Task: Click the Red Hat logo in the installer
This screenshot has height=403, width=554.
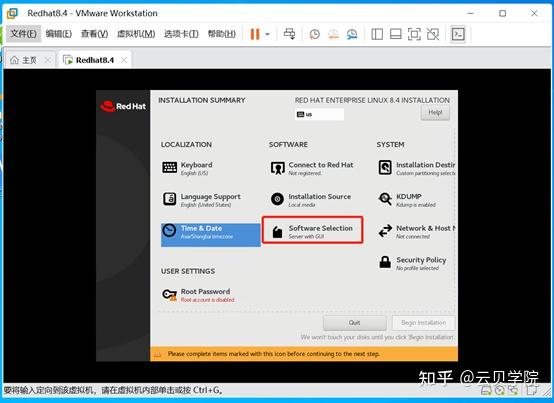Action: [123, 106]
